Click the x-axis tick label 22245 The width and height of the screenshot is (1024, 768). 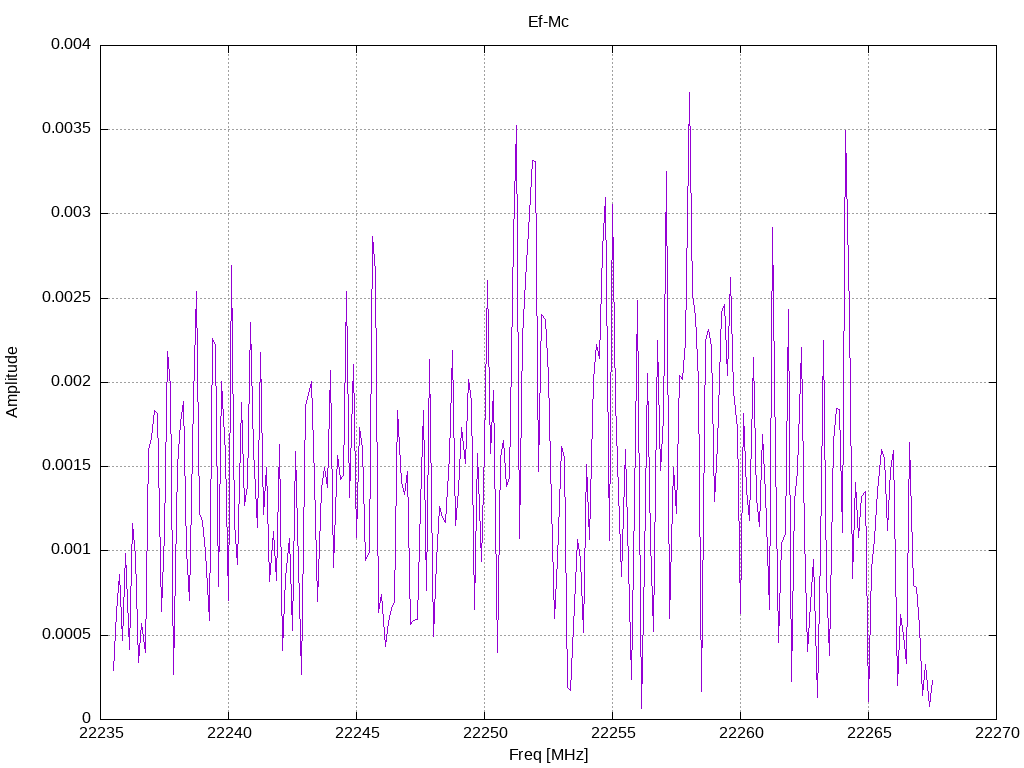tap(357, 733)
